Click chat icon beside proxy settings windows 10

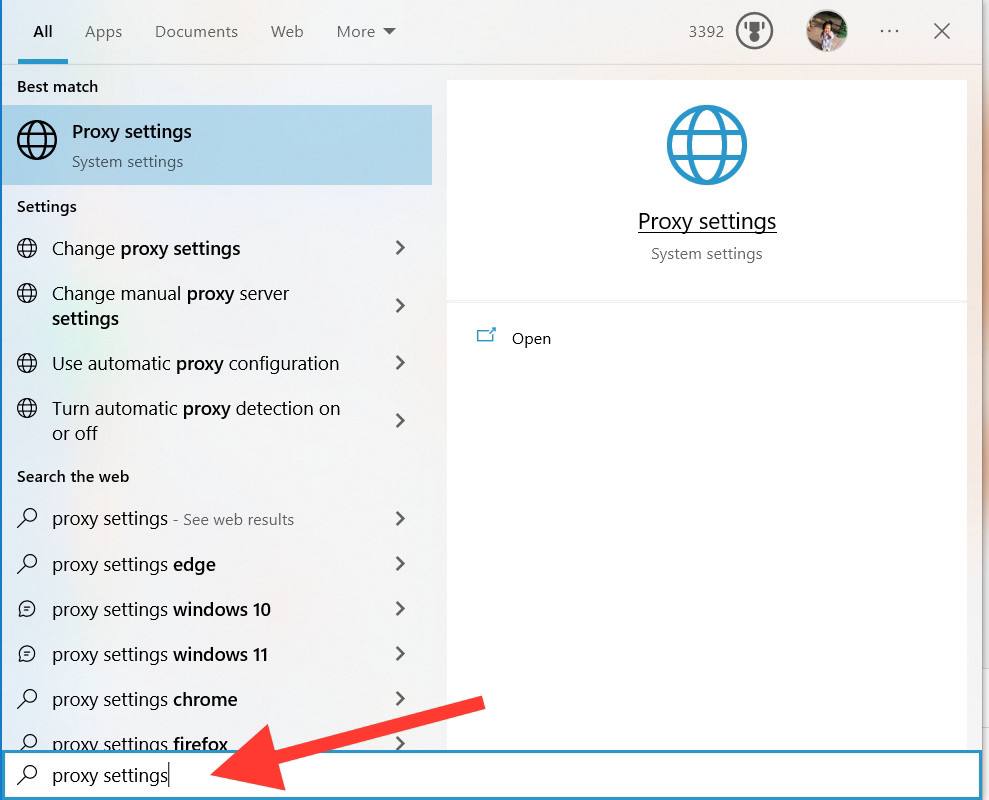point(28,609)
